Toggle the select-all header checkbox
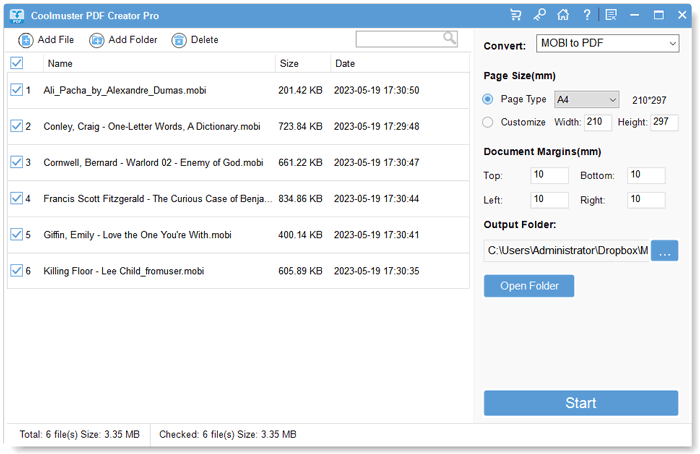The image size is (700, 454). [17, 63]
